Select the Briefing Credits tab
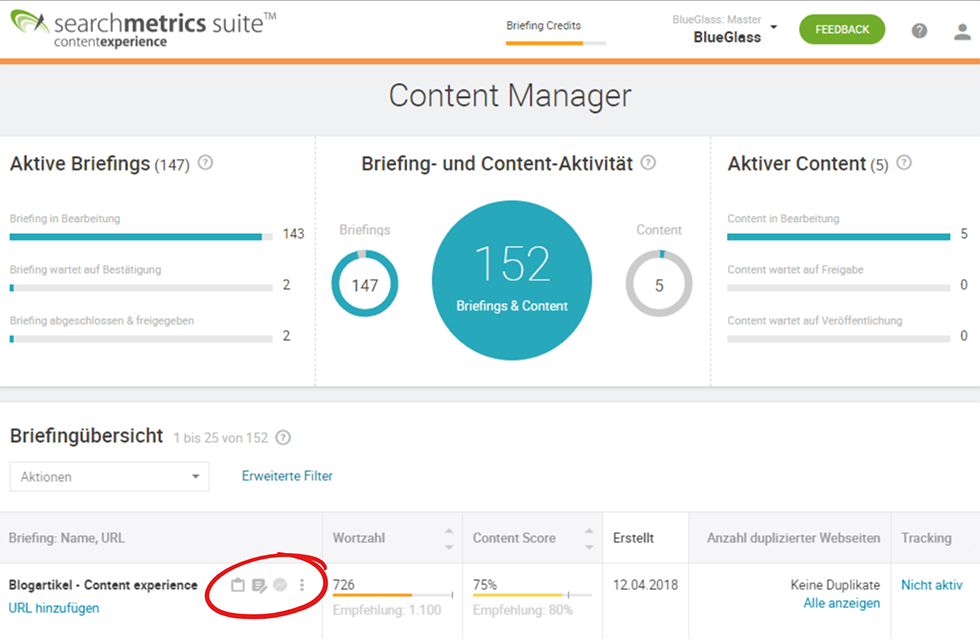980x640 pixels. click(543, 27)
